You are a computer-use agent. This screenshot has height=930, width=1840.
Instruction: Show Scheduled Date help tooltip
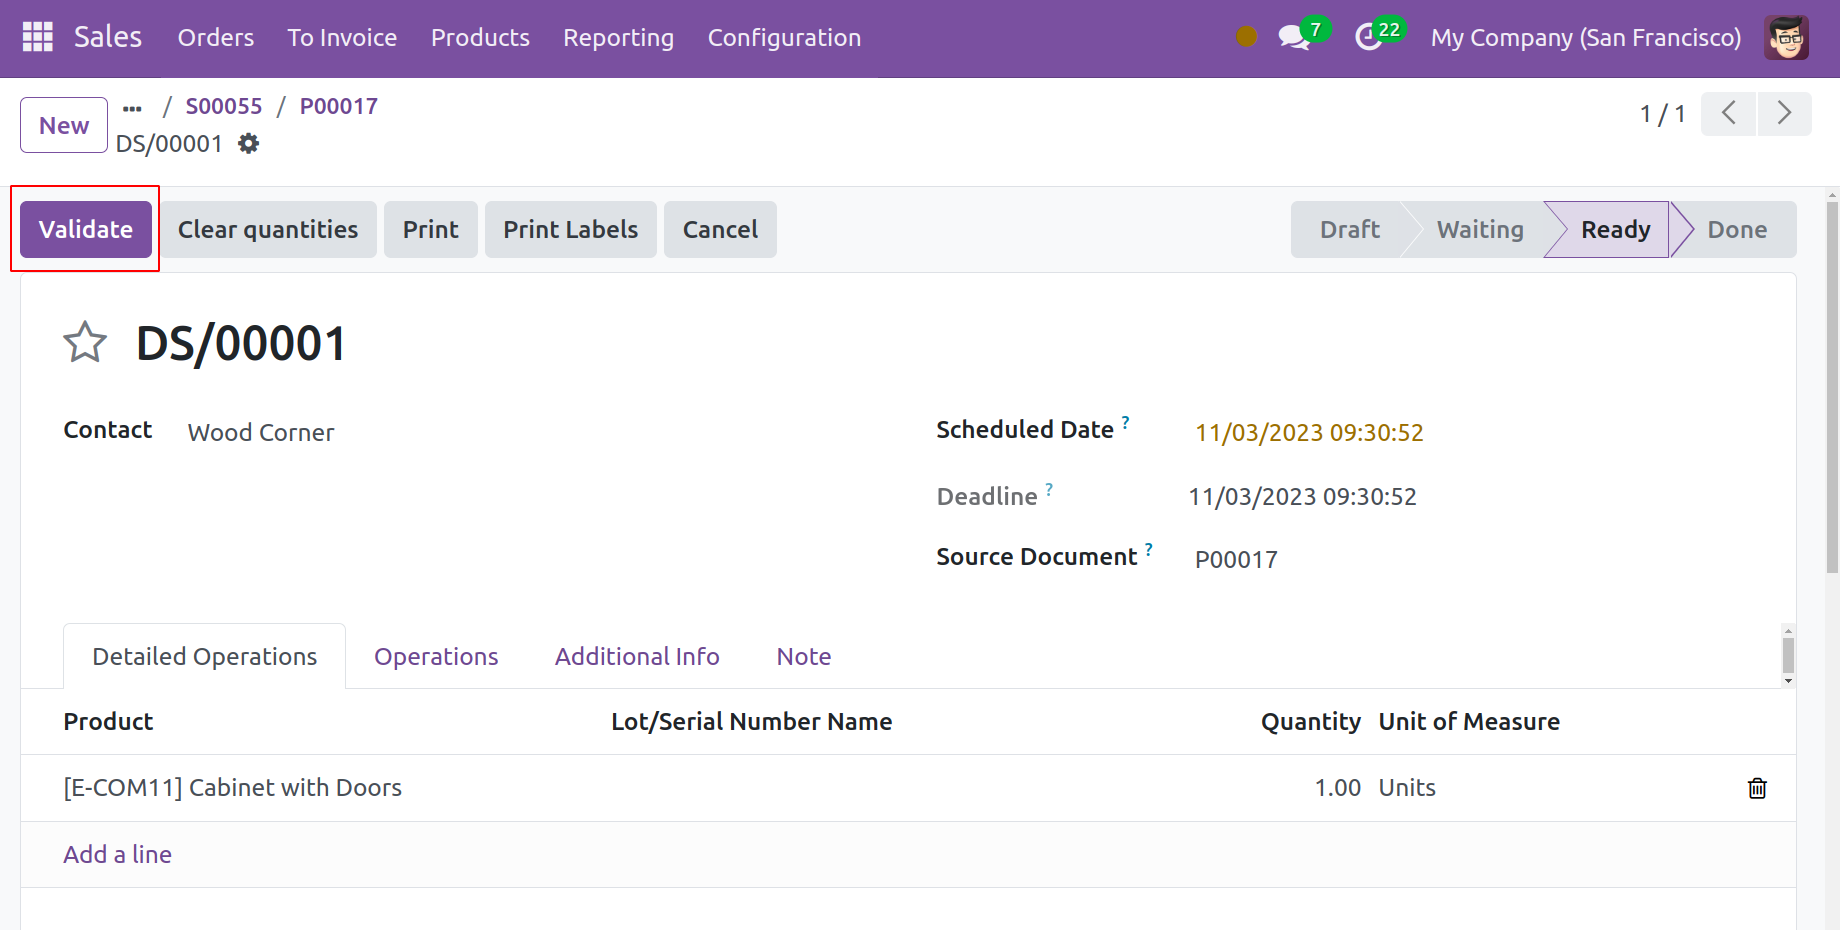point(1126,422)
